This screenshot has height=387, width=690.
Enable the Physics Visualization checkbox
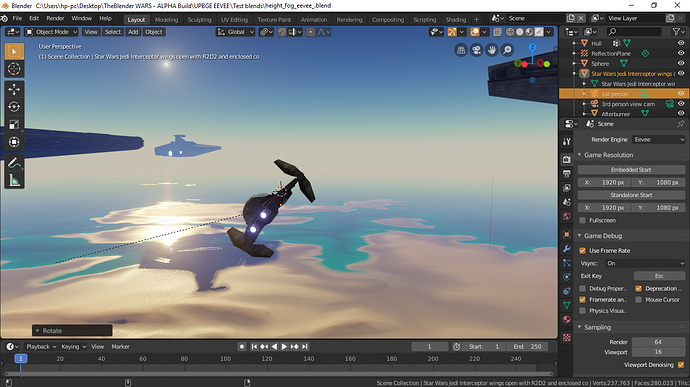(583, 311)
